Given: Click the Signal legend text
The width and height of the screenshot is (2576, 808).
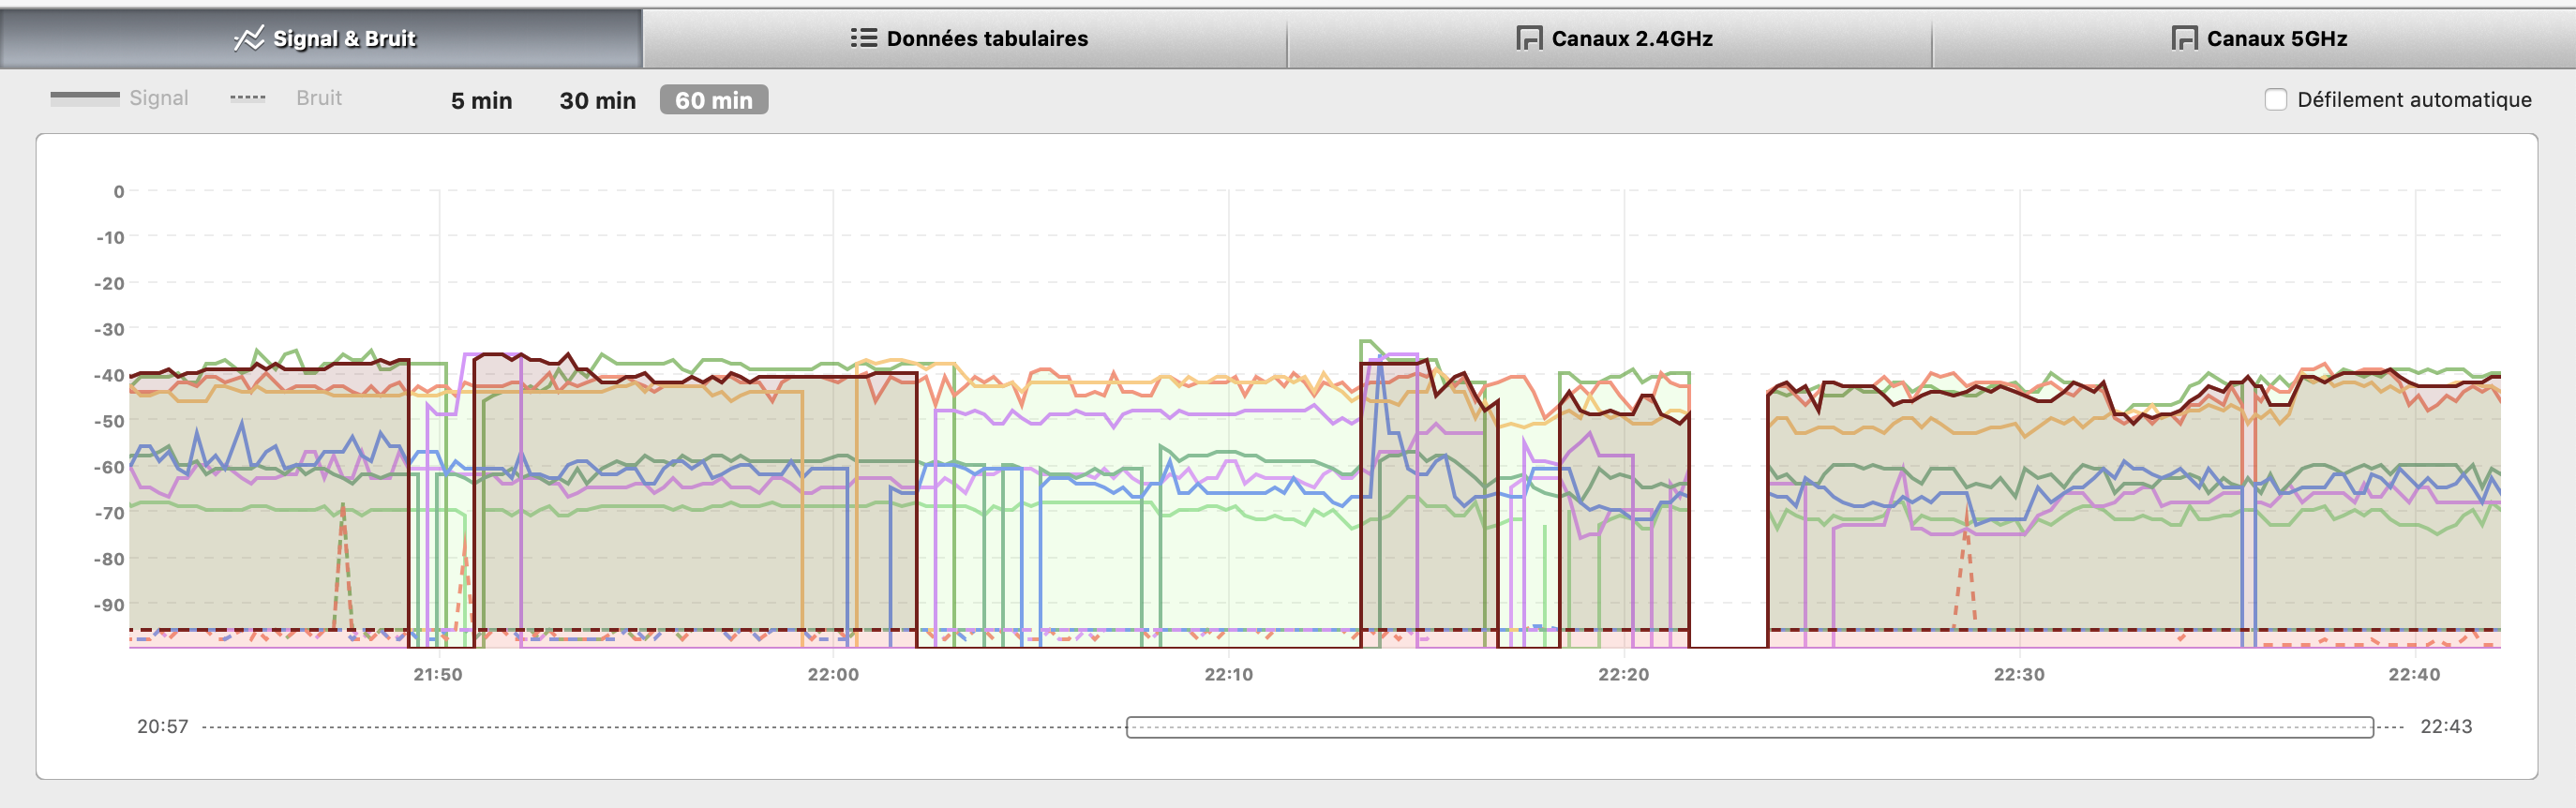Looking at the screenshot, I should (158, 98).
